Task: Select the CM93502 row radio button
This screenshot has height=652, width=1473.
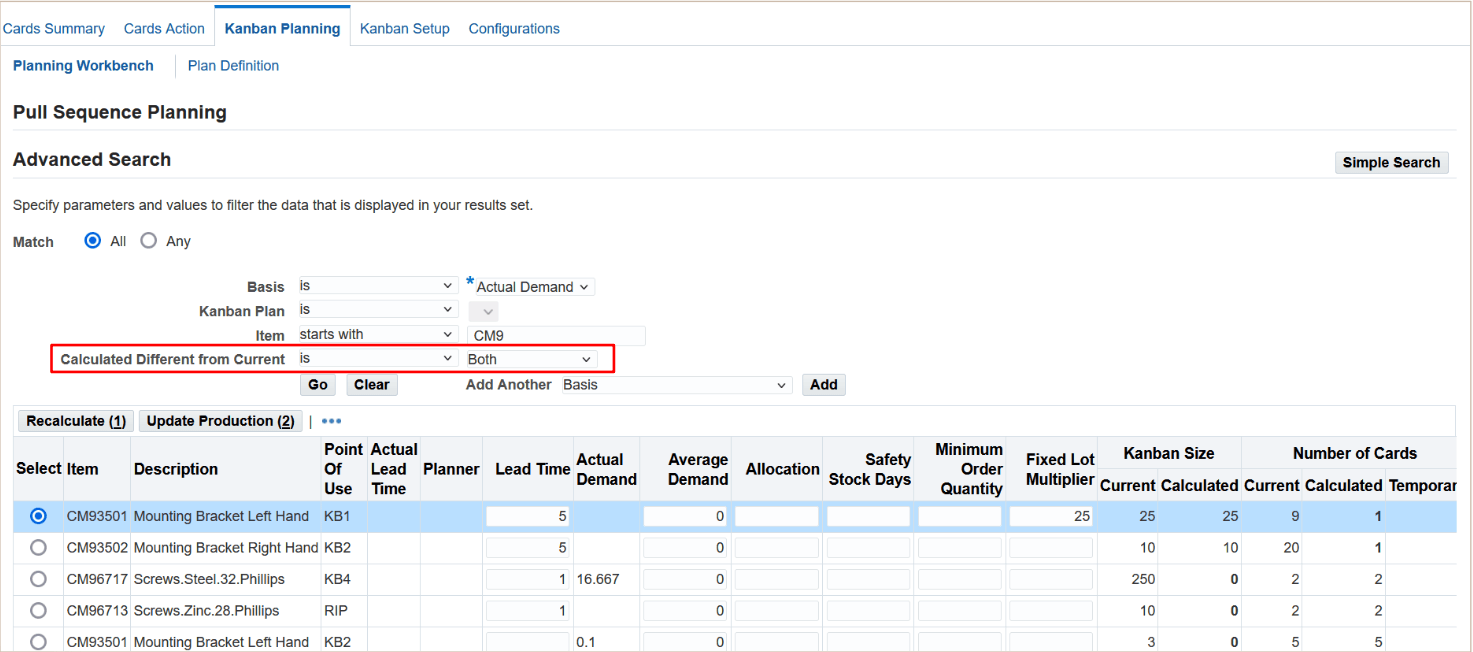Action: click(38, 548)
